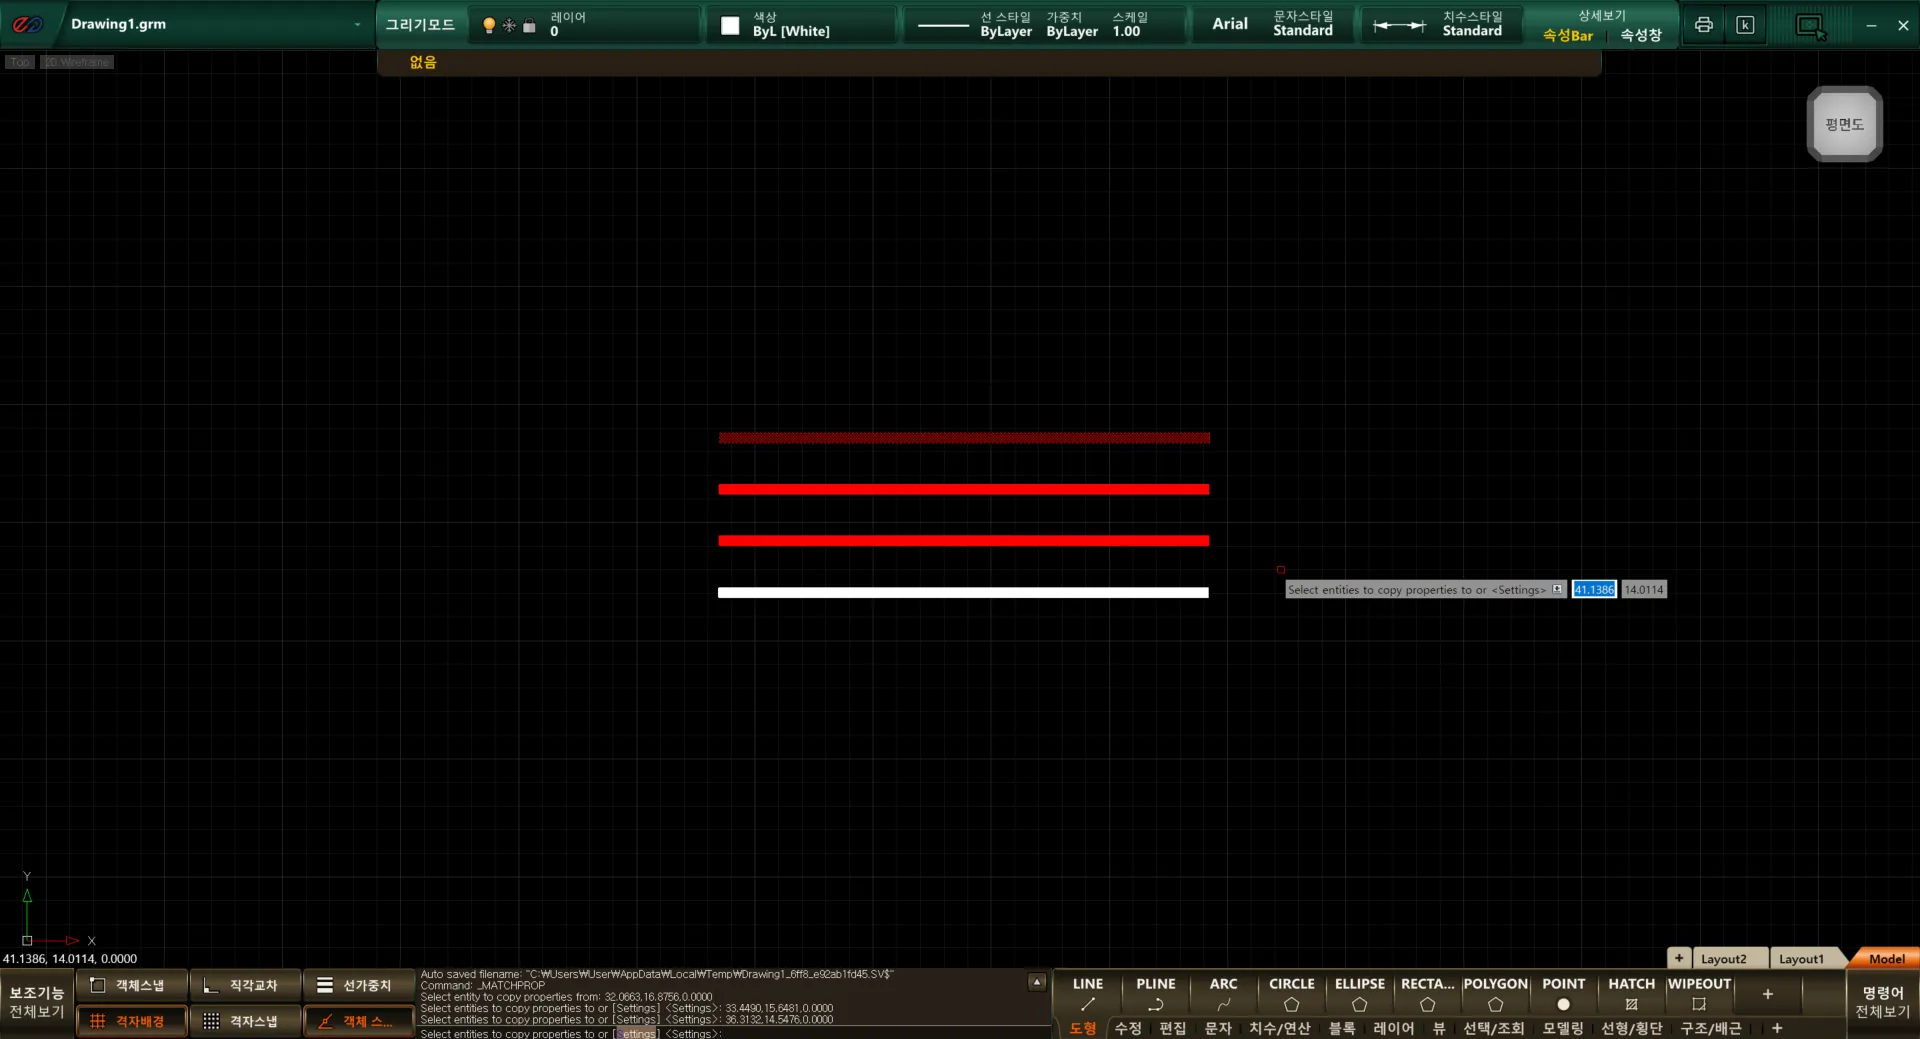
Task: Click the 평면도 plan view button
Action: click(1844, 124)
